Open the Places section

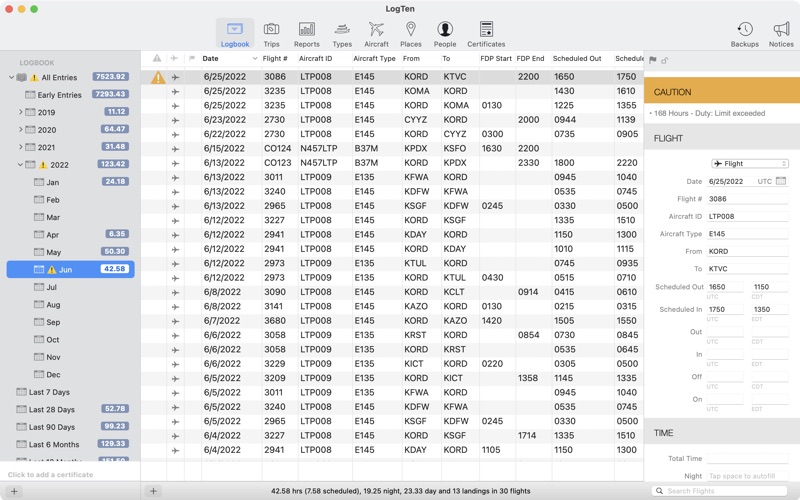(x=411, y=34)
